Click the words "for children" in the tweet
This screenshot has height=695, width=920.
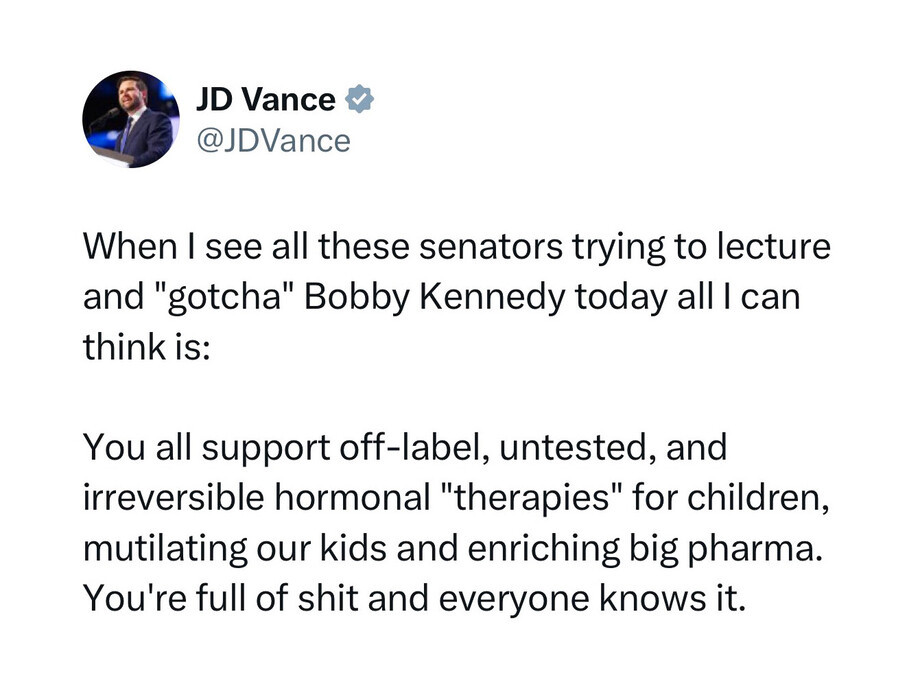click(731, 497)
